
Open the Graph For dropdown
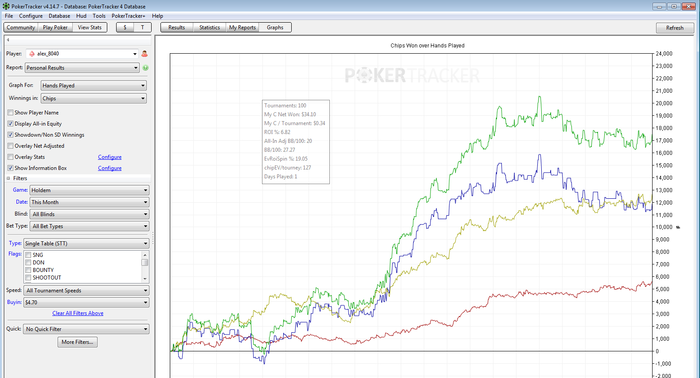(x=93, y=85)
